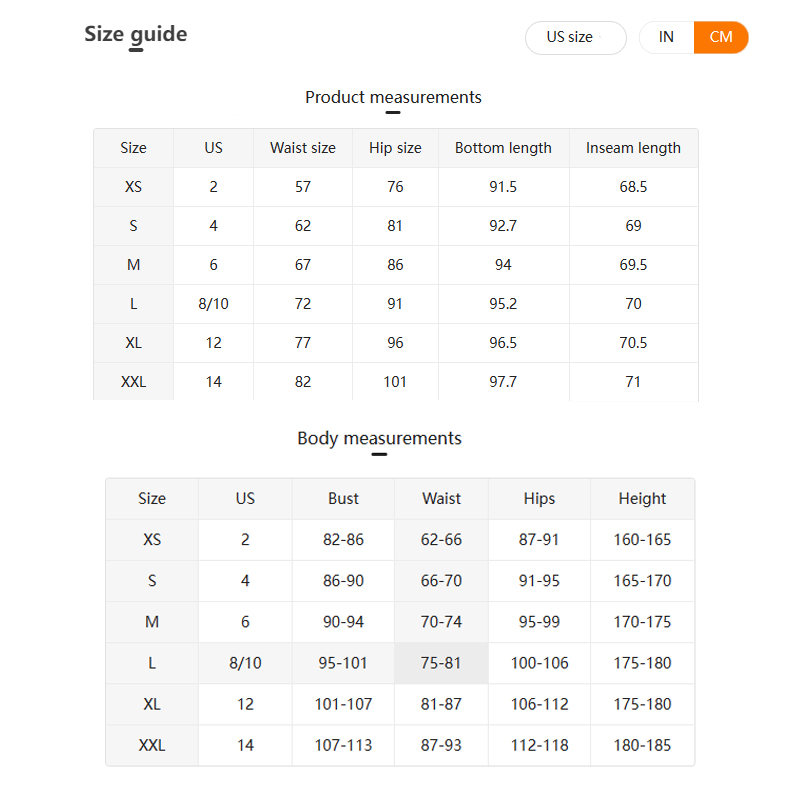Click the 95-101 bust cell
The image size is (800, 800).
(x=343, y=663)
